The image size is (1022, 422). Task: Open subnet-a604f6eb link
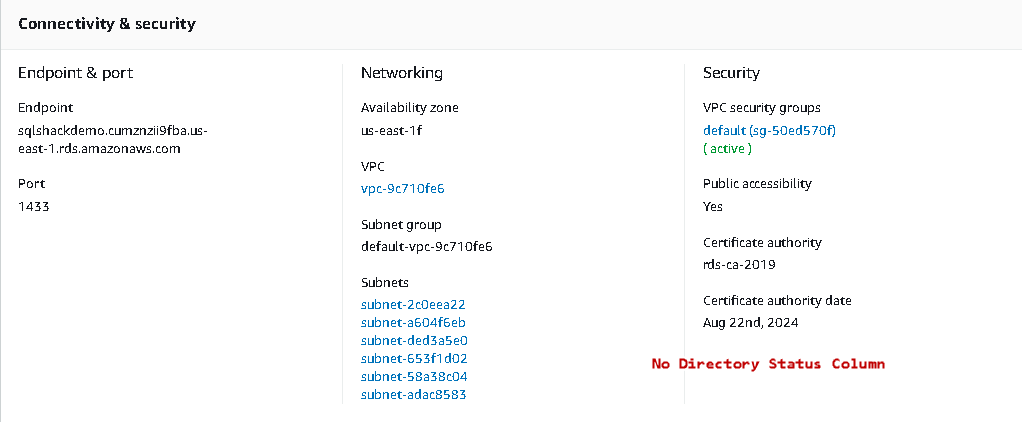coord(413,322)
